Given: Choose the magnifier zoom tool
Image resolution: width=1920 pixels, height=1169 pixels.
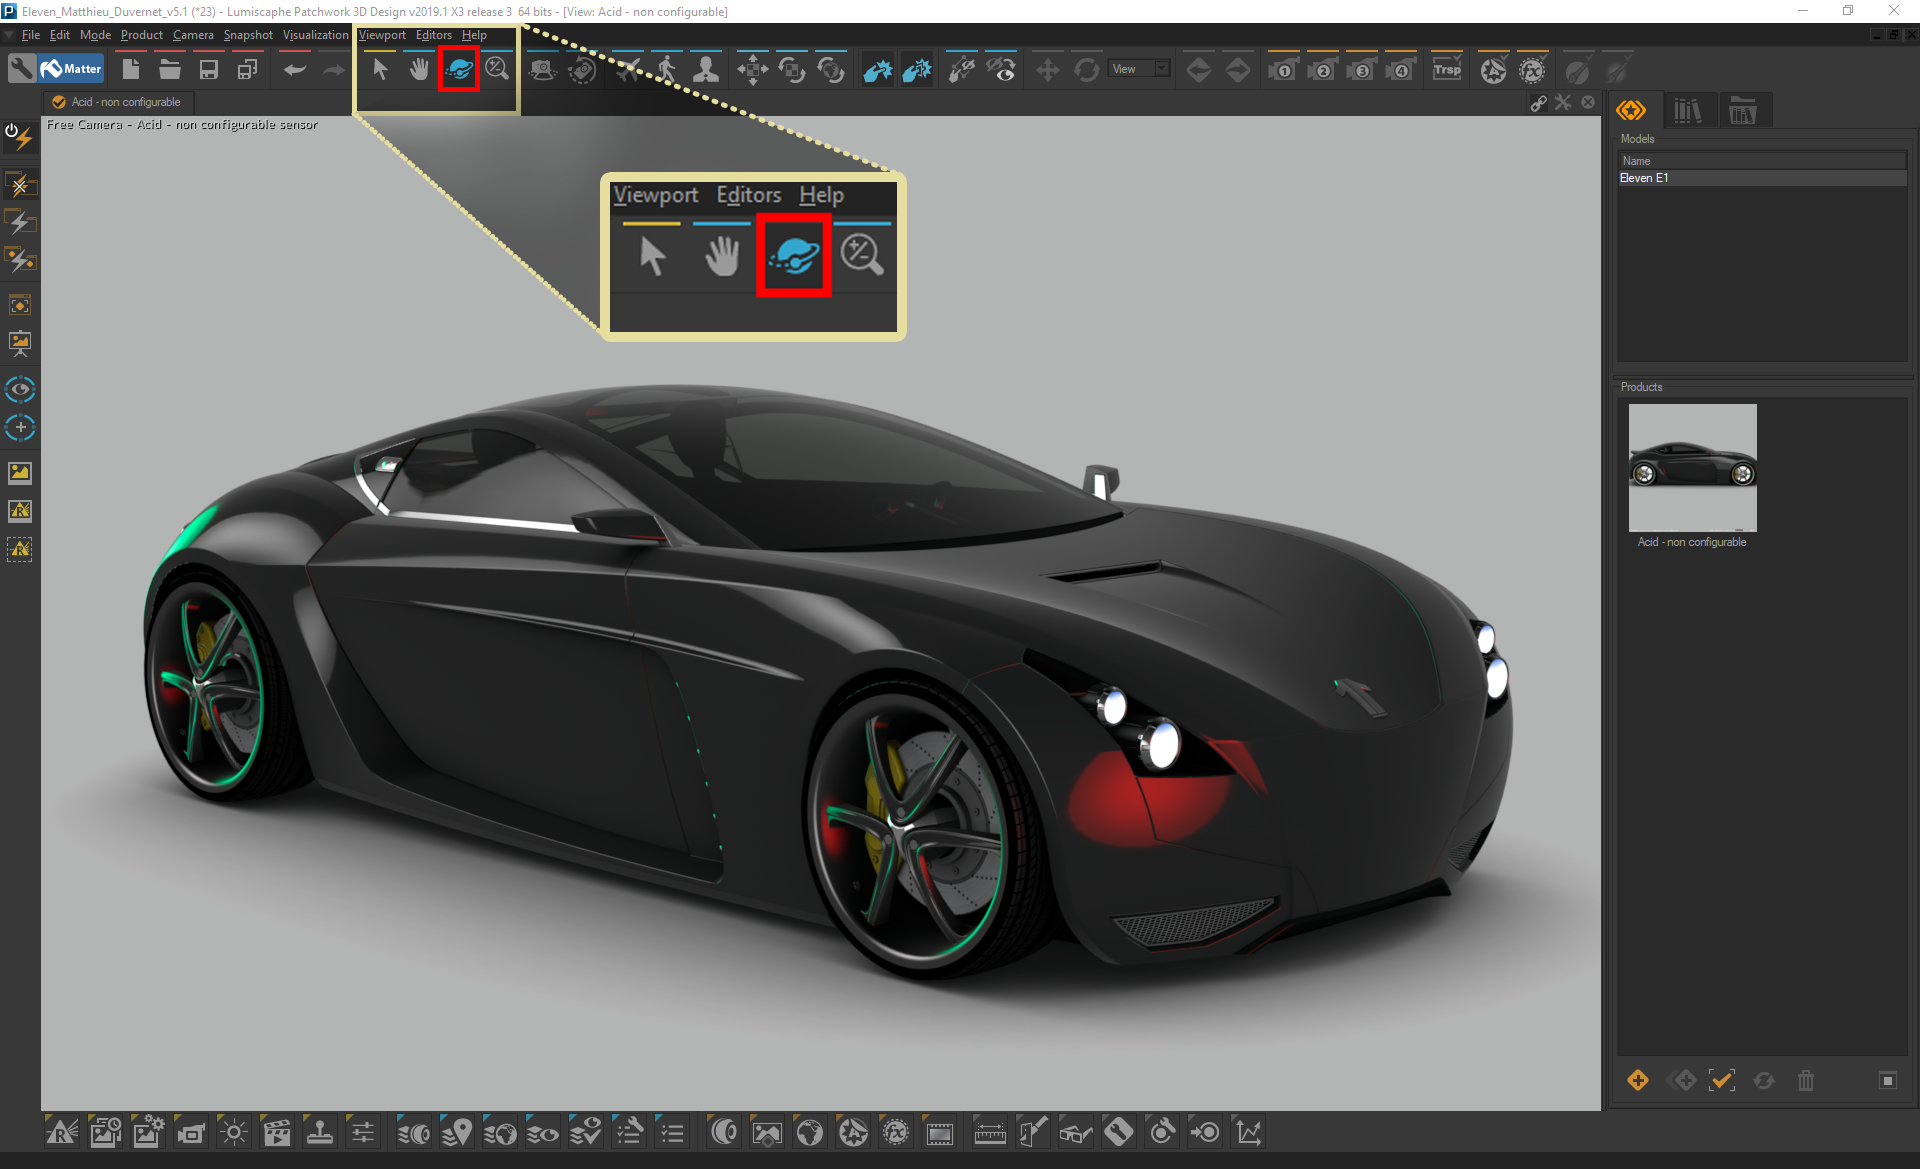Looking at the screenshot, I should tap(497, 69).
